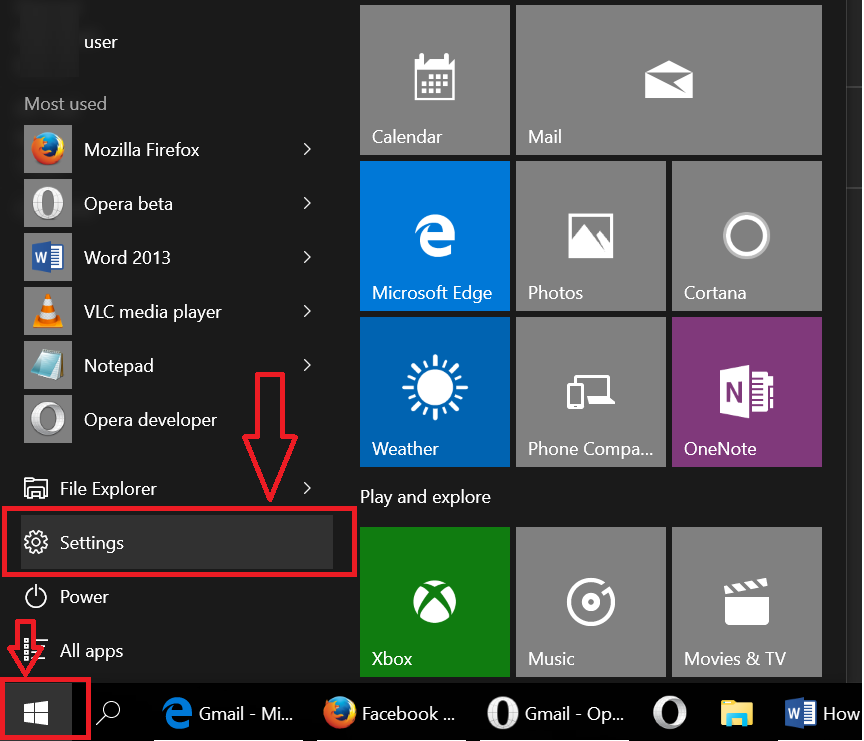Open the File Explorer folder on taskbar
The image size is (864, 741).
(x=737, y=713)
